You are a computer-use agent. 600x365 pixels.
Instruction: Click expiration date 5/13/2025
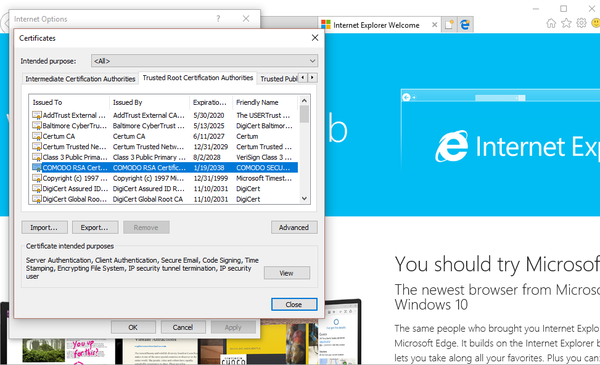point(209,125)
